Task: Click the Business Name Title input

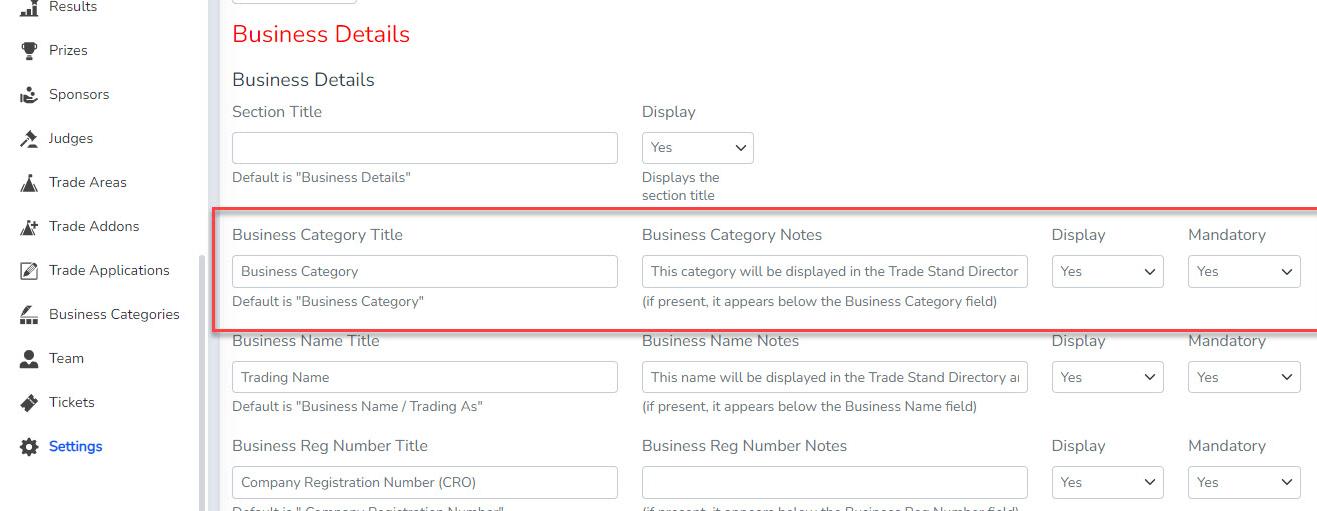Action: (x=424, y=377)
